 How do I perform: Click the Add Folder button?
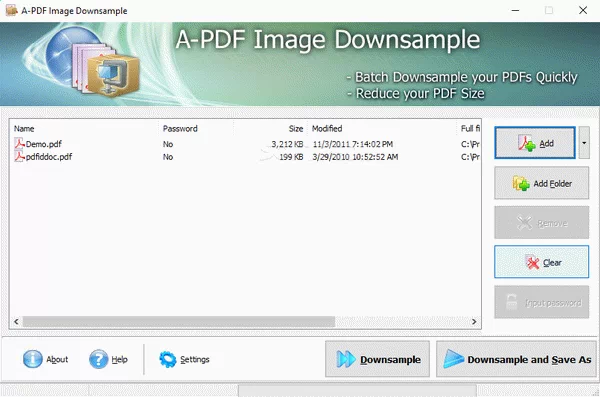click(x=541, y=183)
